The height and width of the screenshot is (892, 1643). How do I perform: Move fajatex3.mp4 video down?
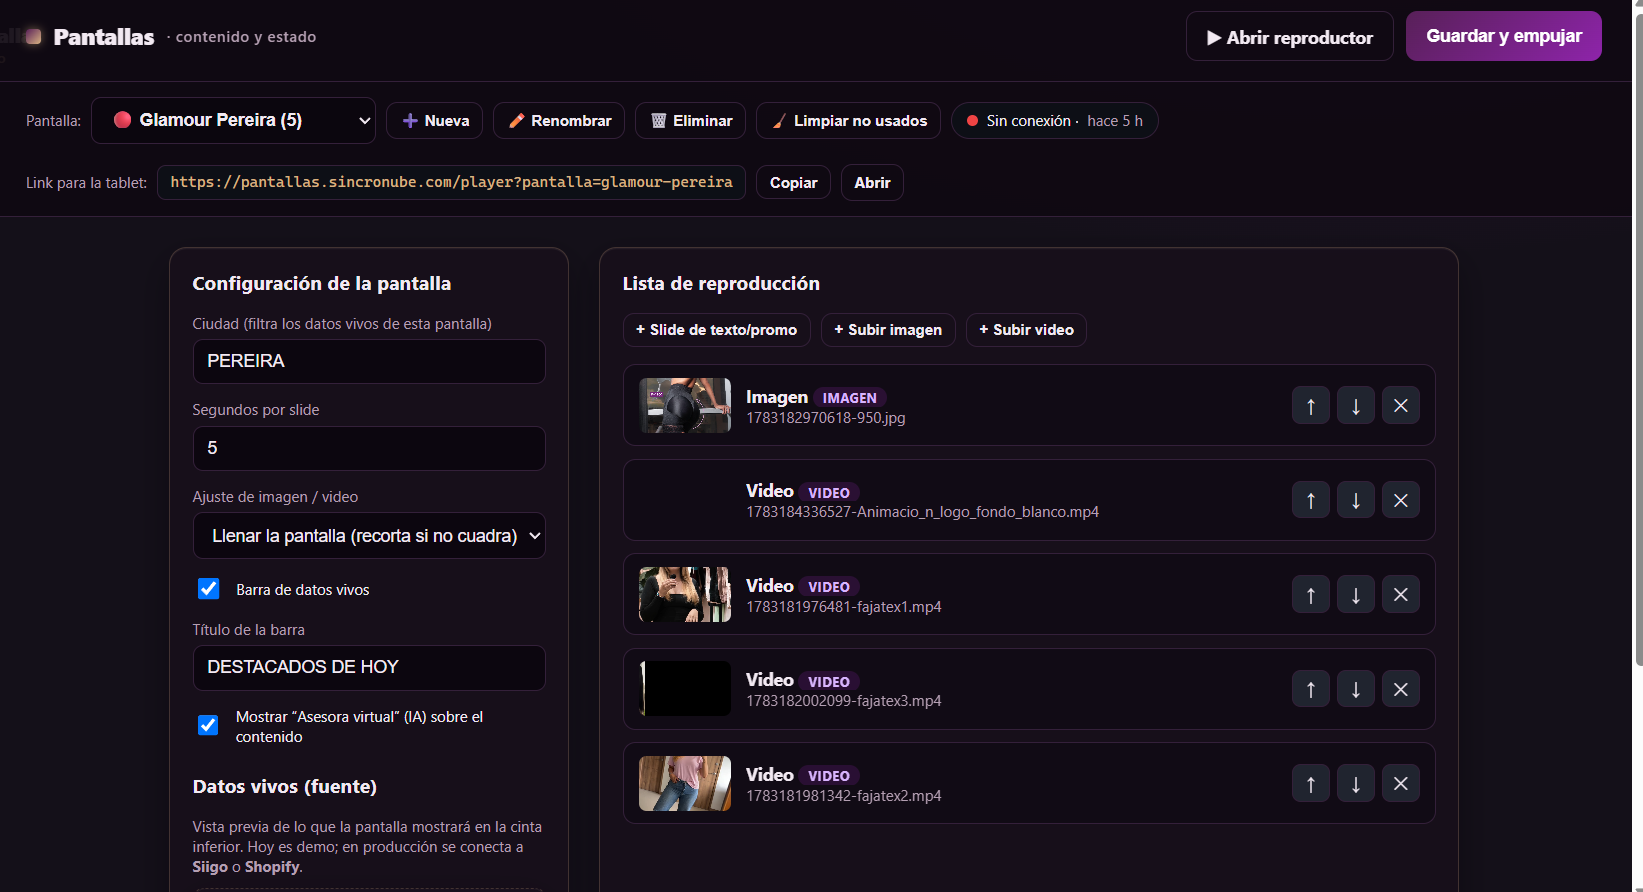1356,689
